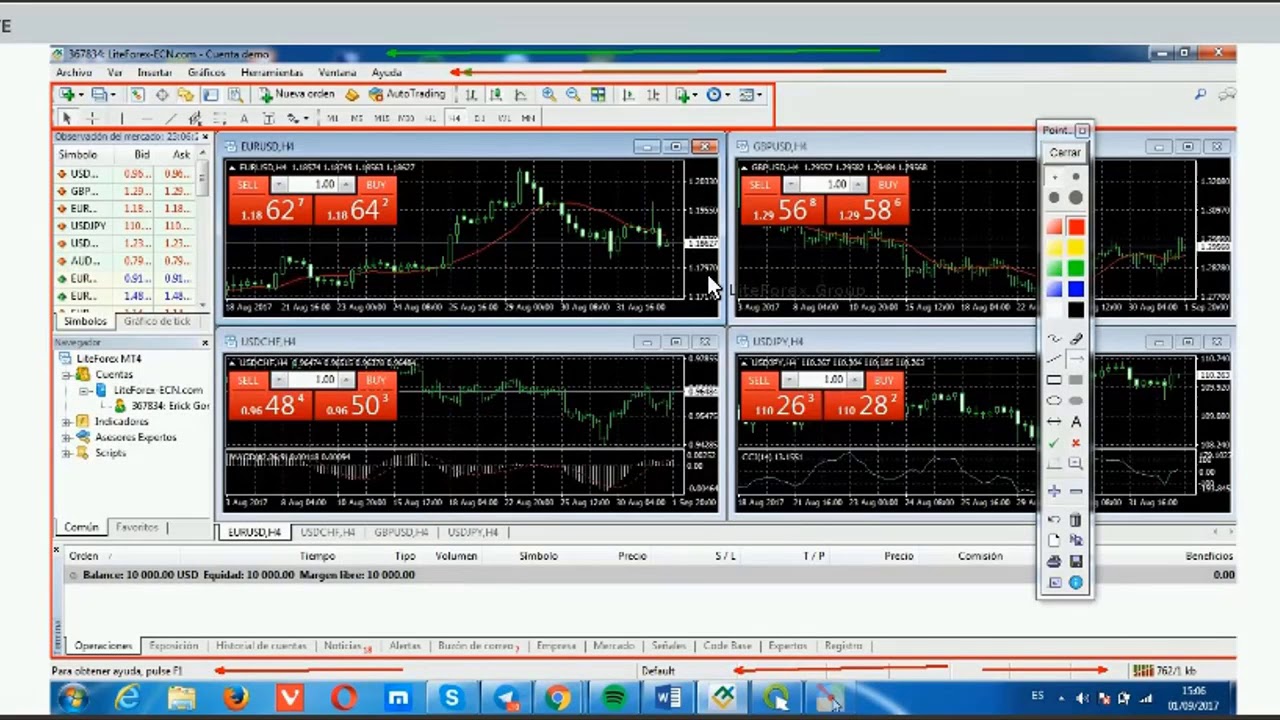
Task: Open the Herramientas menu
Action: coord(271,73)
